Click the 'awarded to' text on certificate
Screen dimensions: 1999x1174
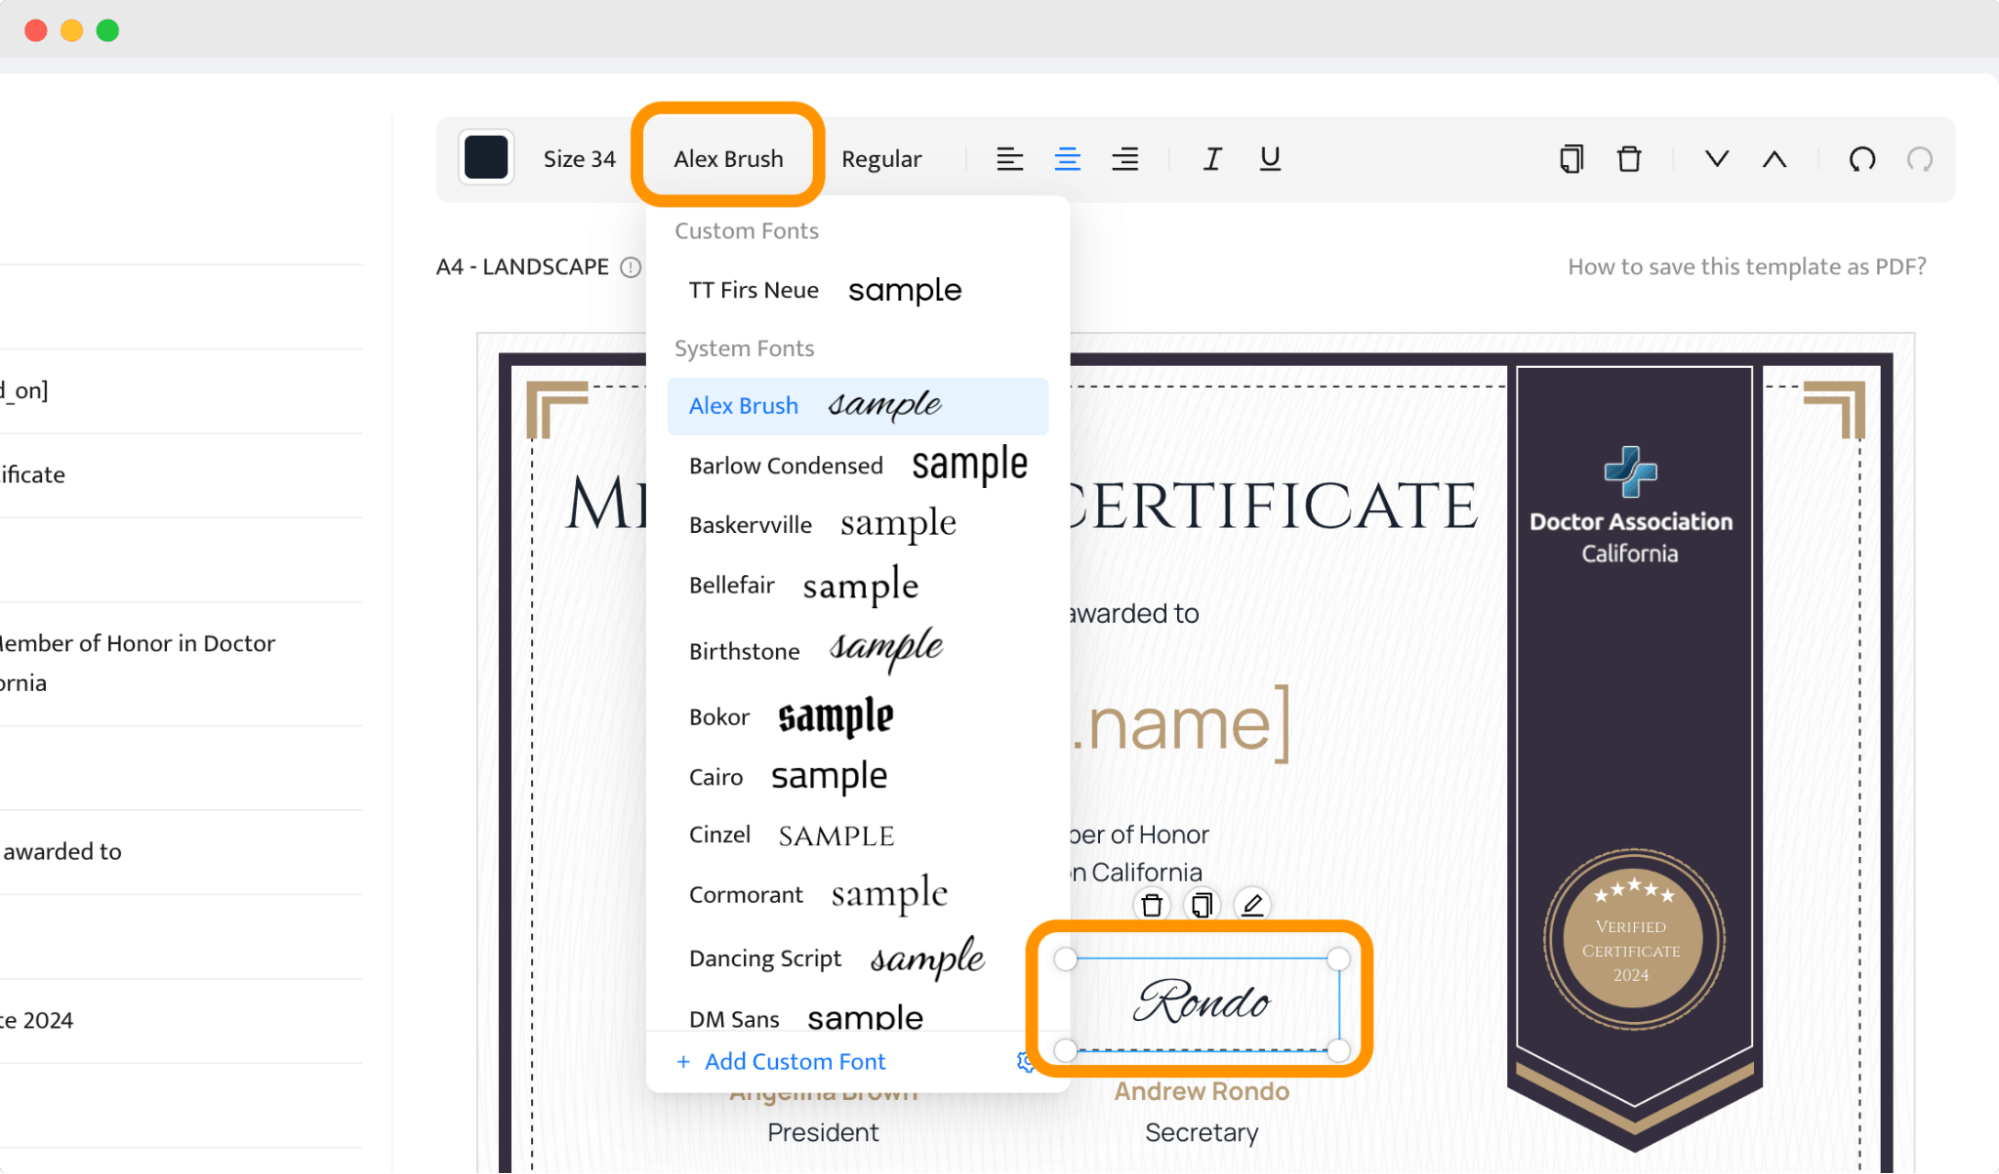1135,614
